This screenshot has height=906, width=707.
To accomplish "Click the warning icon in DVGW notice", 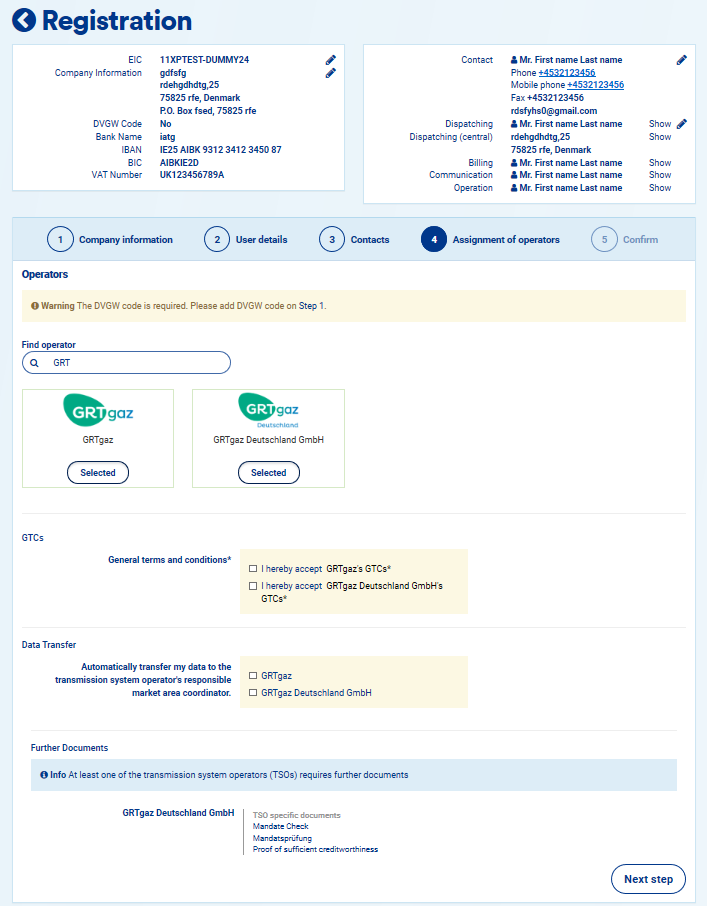I will point(35,306).
